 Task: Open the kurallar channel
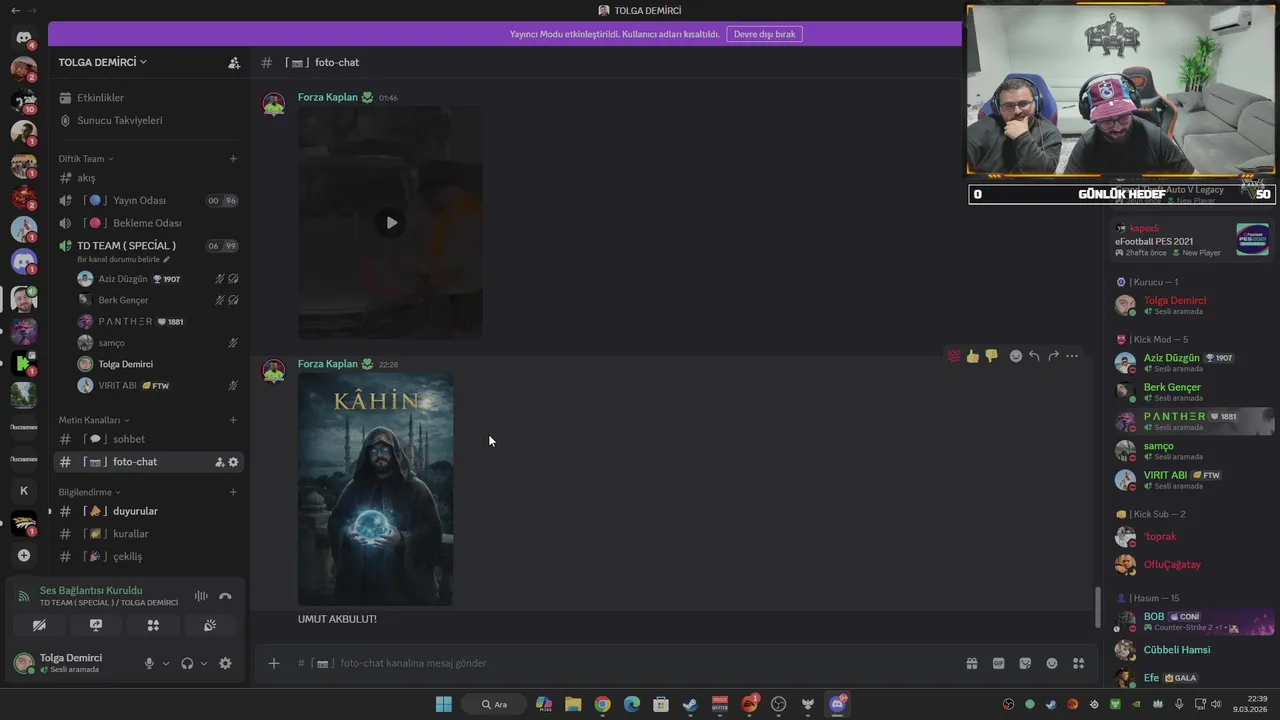(x=148, y=534)
